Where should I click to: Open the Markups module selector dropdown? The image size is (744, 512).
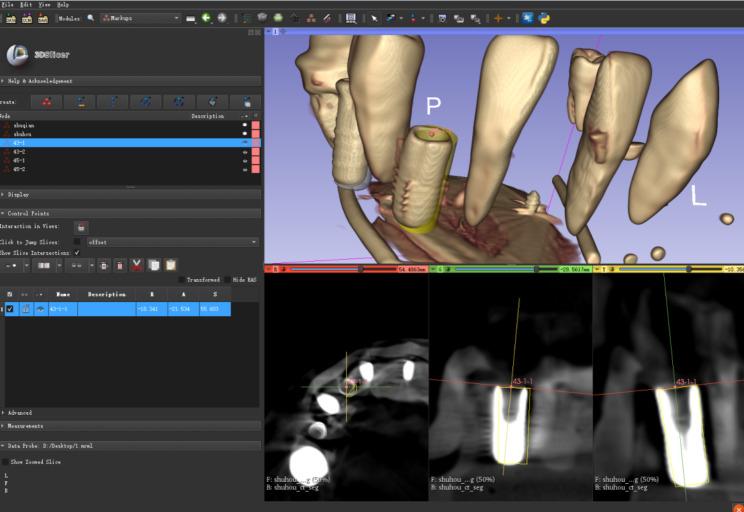pyautogui.click(x=140, y=18)
